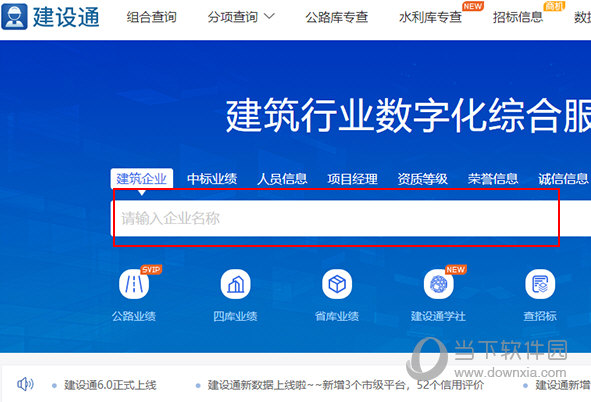Click the 建设通学社 label text

pyautogui.click(x=438, y=316)
